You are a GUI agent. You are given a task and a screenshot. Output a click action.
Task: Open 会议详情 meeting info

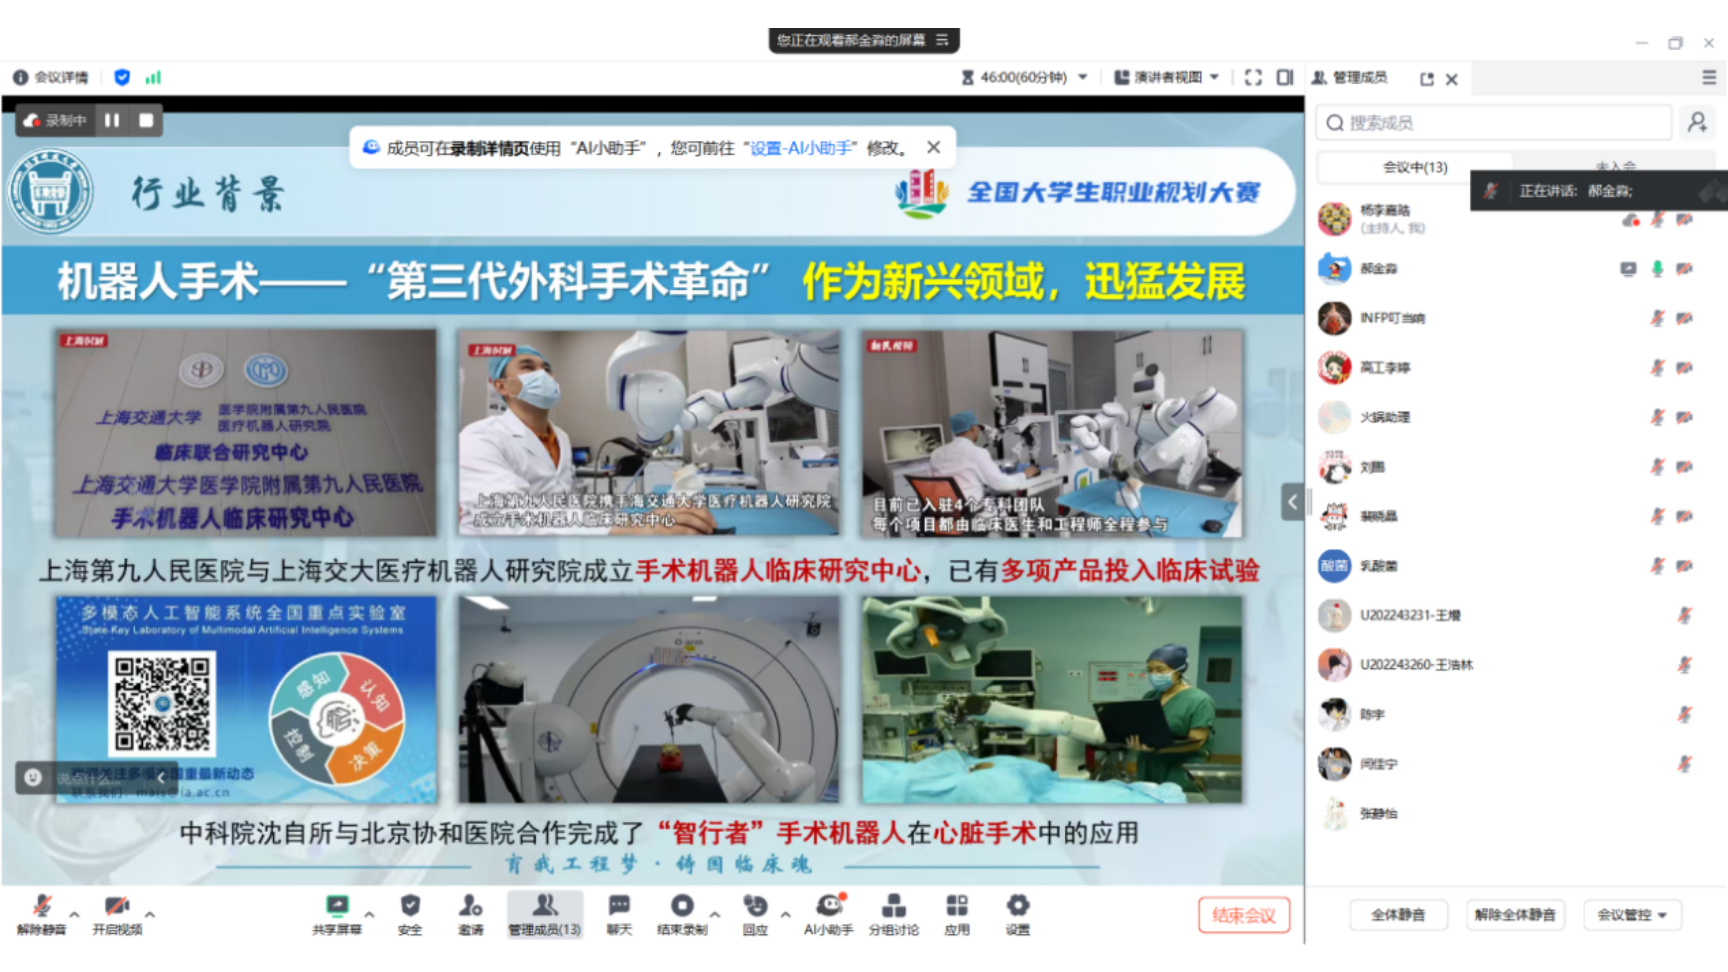[51, 77]
